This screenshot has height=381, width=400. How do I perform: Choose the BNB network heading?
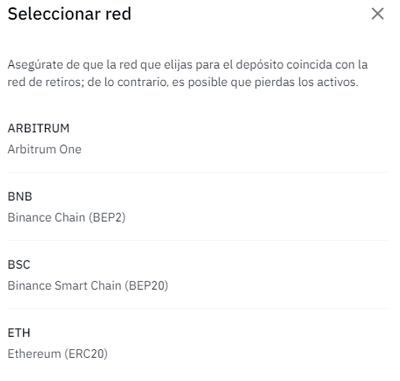point(20,197)
